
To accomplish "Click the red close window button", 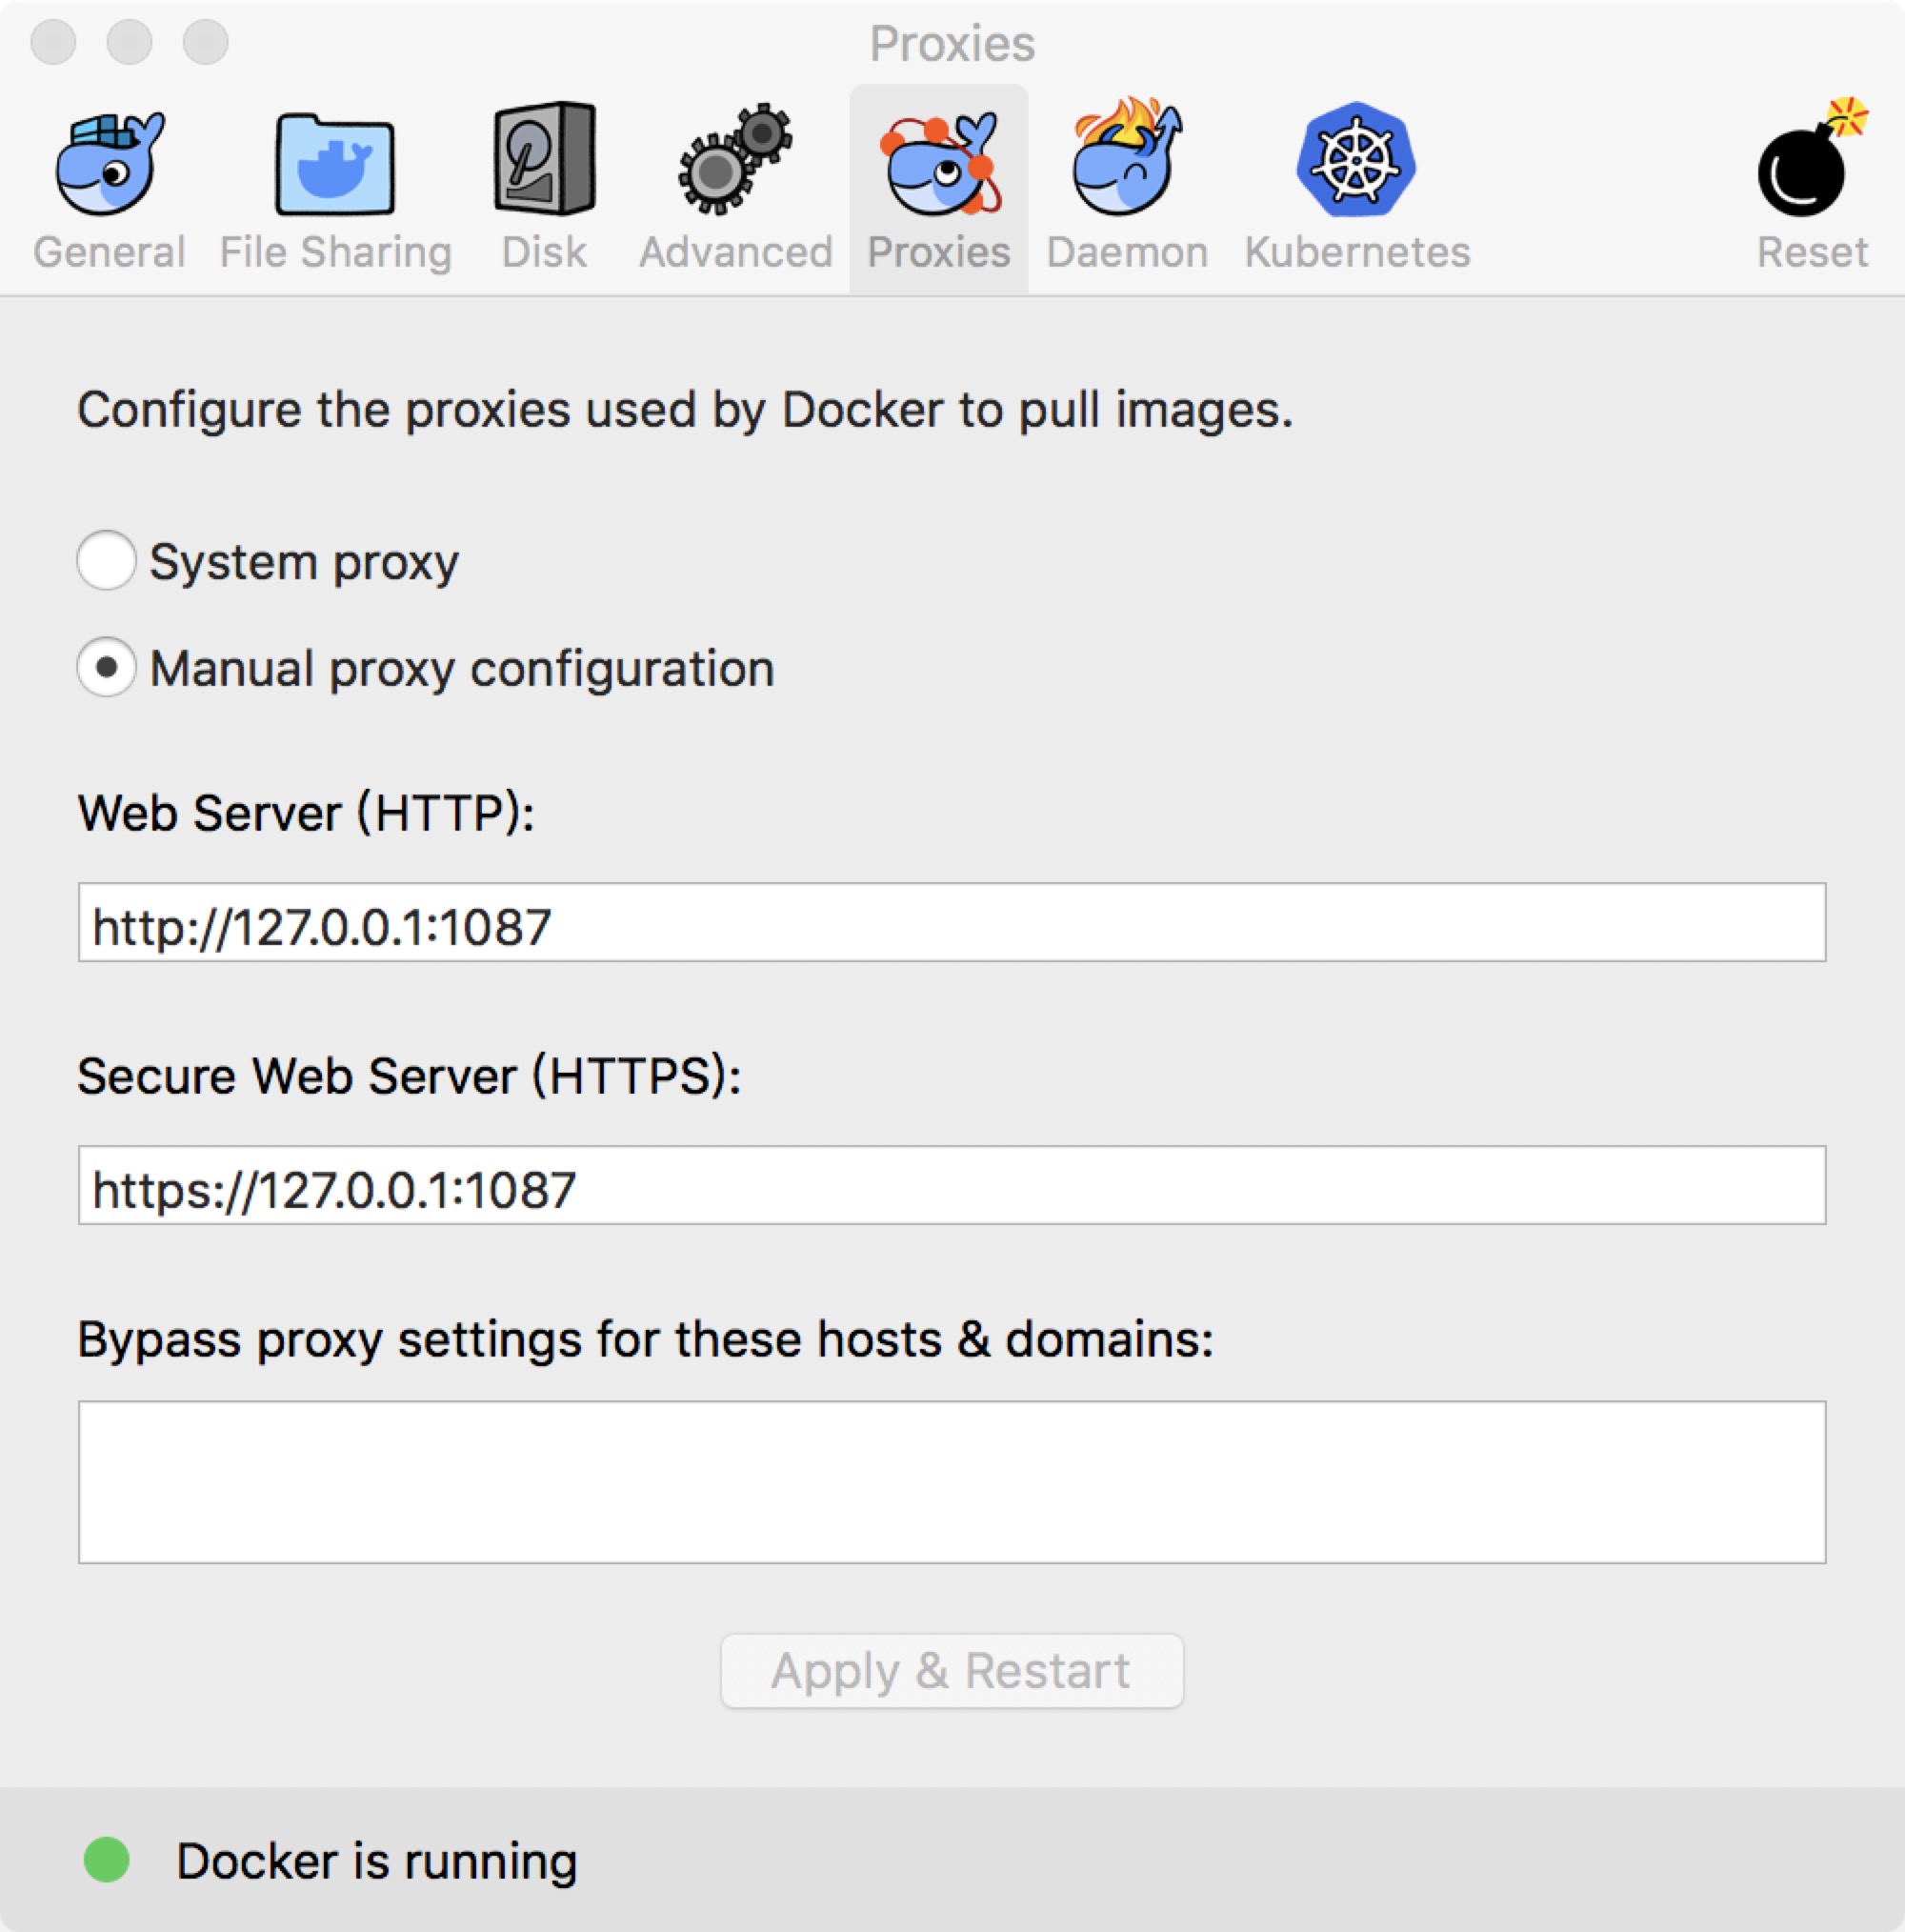I will (53, 42).
